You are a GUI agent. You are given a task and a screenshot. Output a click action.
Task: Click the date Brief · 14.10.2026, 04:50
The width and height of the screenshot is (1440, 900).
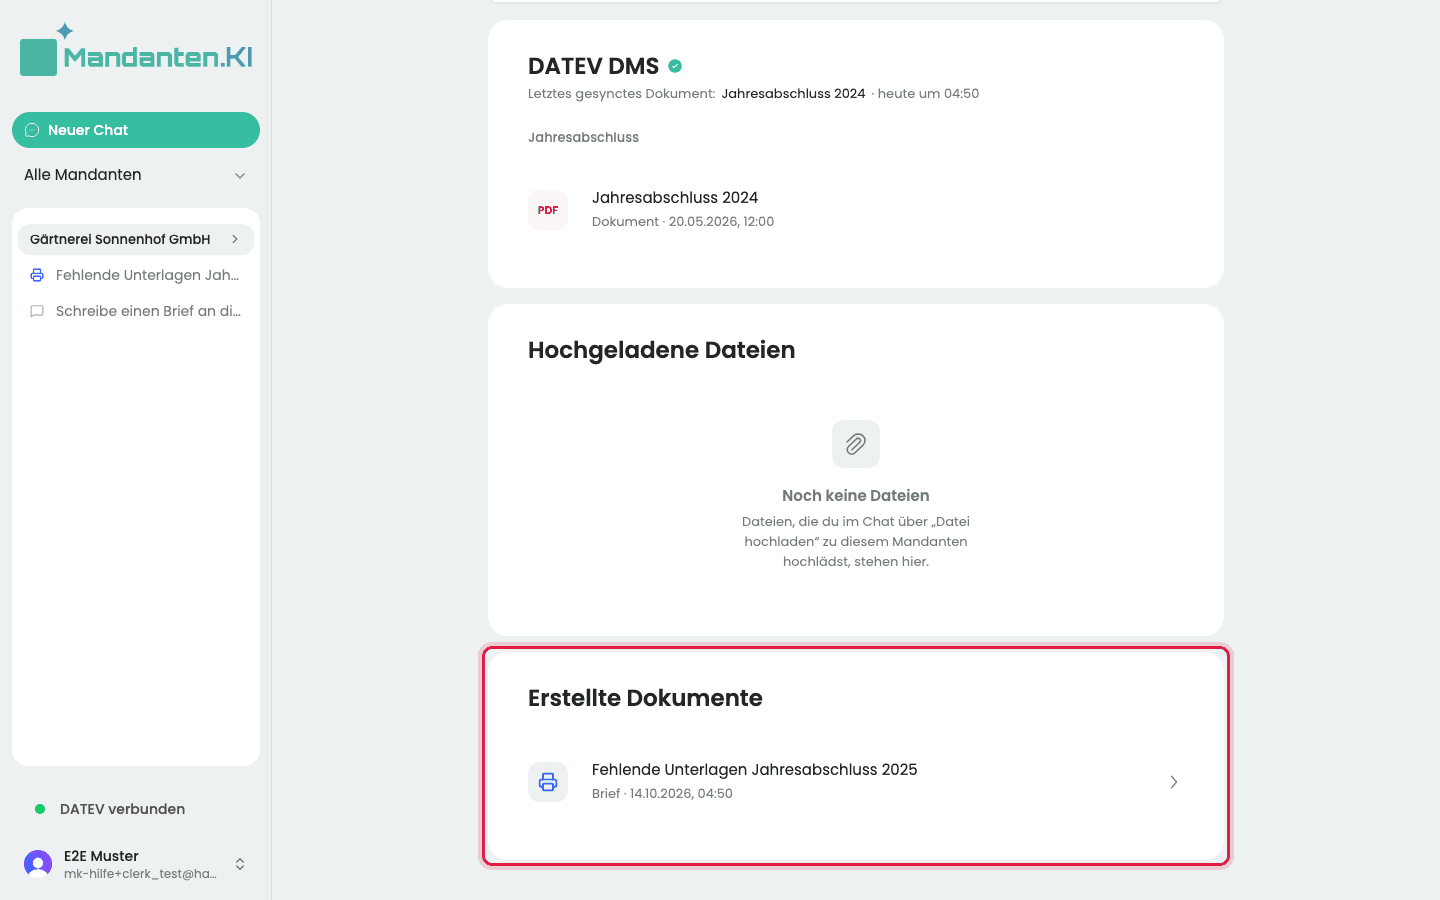click(x=662, y=793)
